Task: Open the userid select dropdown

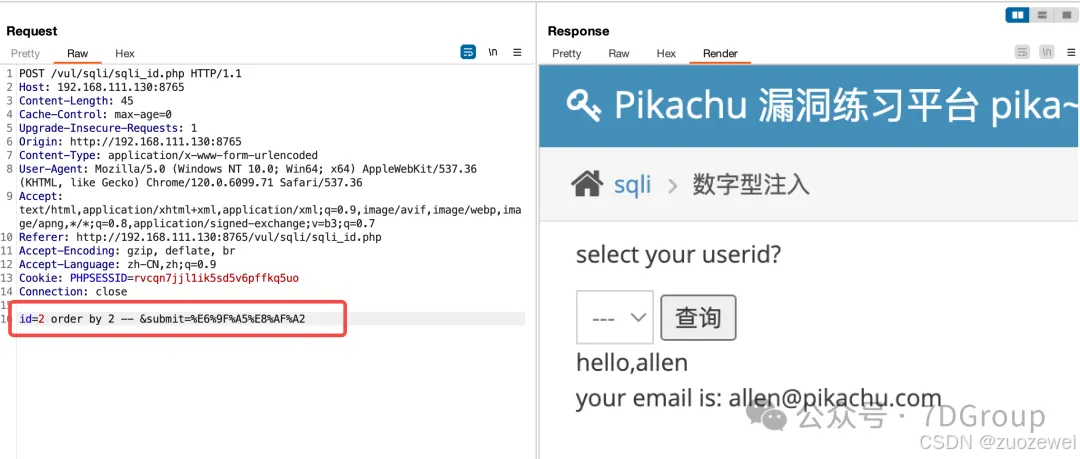Action: click(614, 317)
